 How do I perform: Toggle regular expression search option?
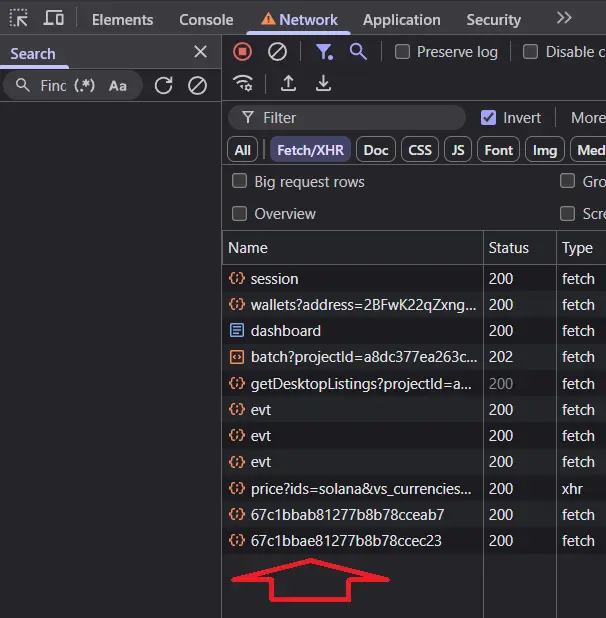[x=84, y=86]
